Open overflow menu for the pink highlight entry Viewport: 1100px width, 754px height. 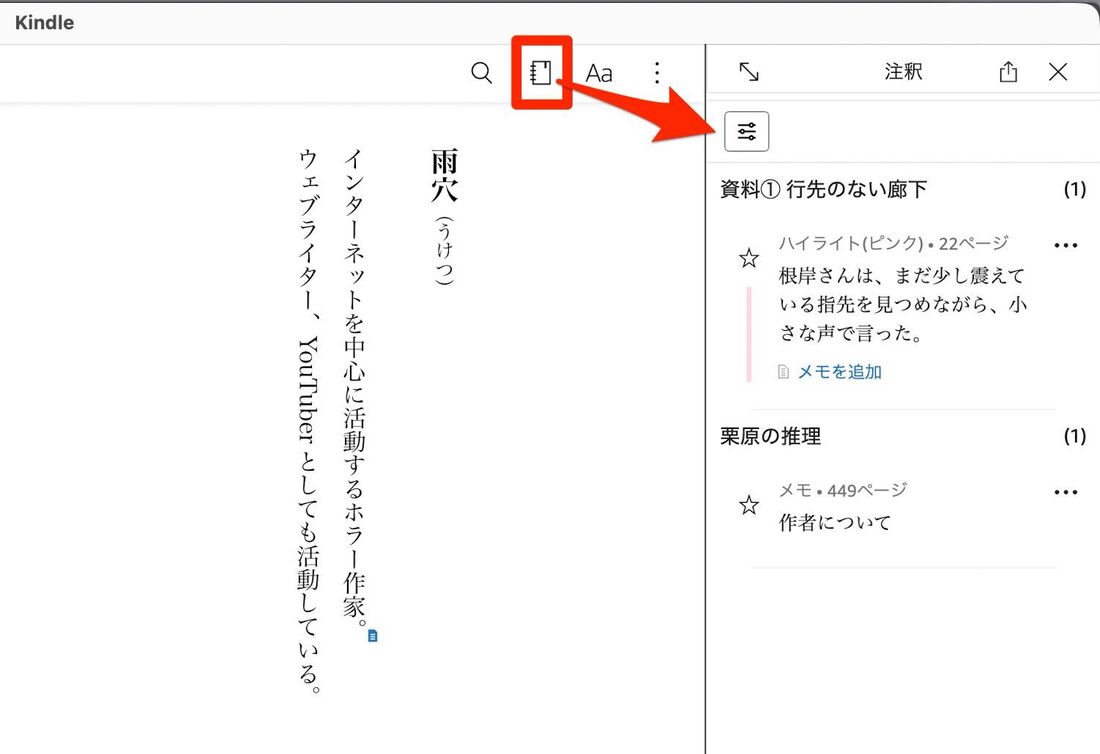coord(1066,245)
